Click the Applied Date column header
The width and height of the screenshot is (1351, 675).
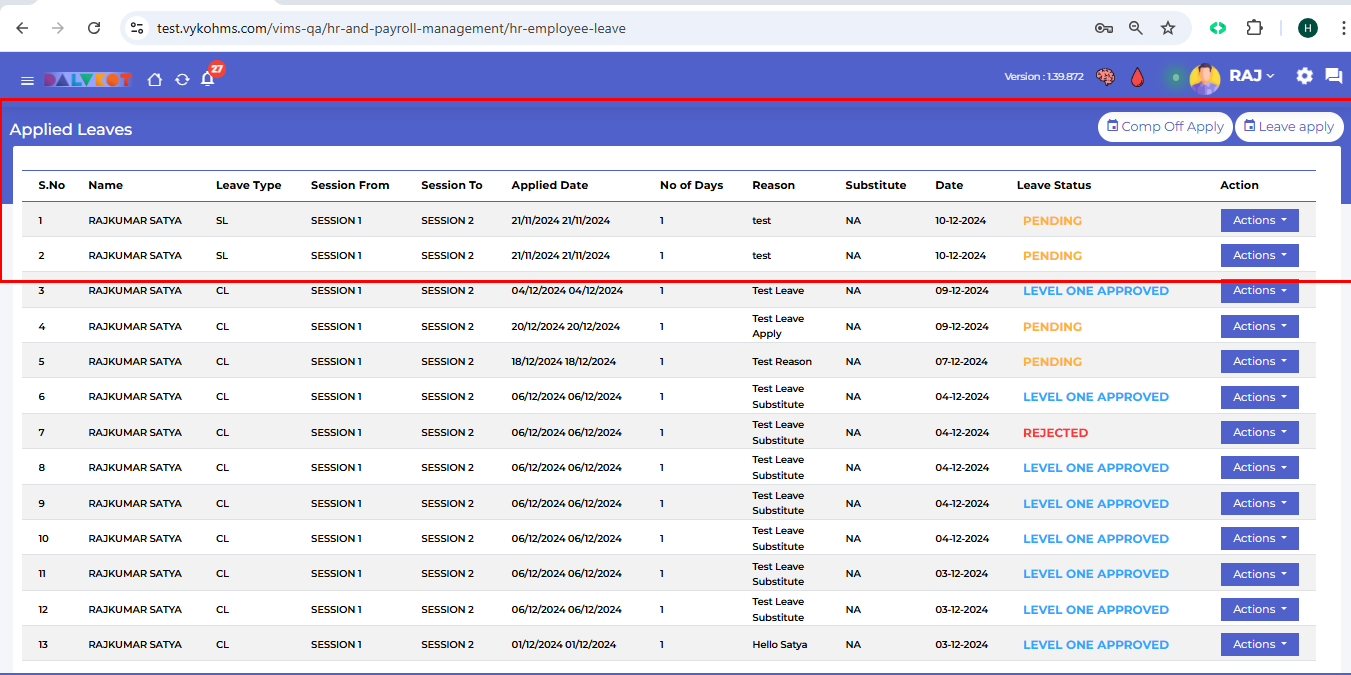point(549,185)
